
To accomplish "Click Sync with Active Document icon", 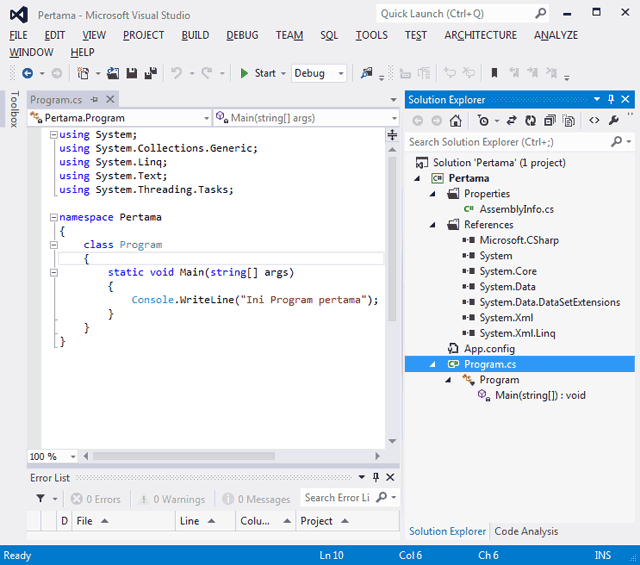I will [x=511, y=120].
